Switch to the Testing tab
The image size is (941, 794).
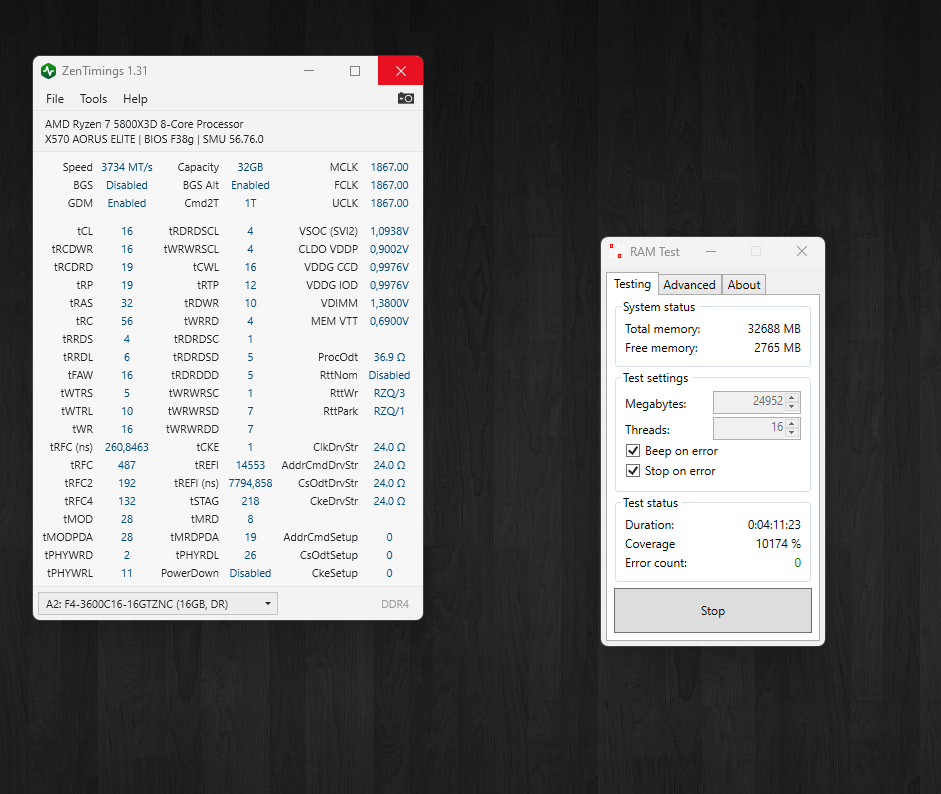(632, 284)
